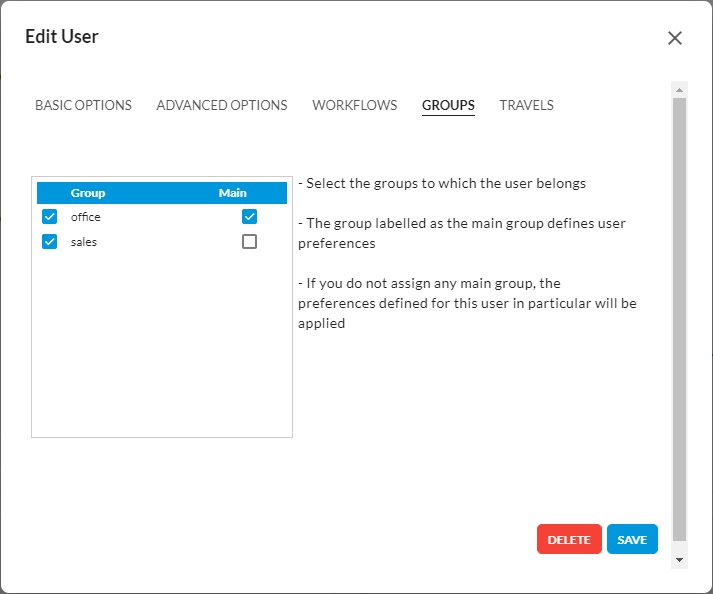713x594 pixels.
Task: Select the office row label
Action: coord(86,217)
